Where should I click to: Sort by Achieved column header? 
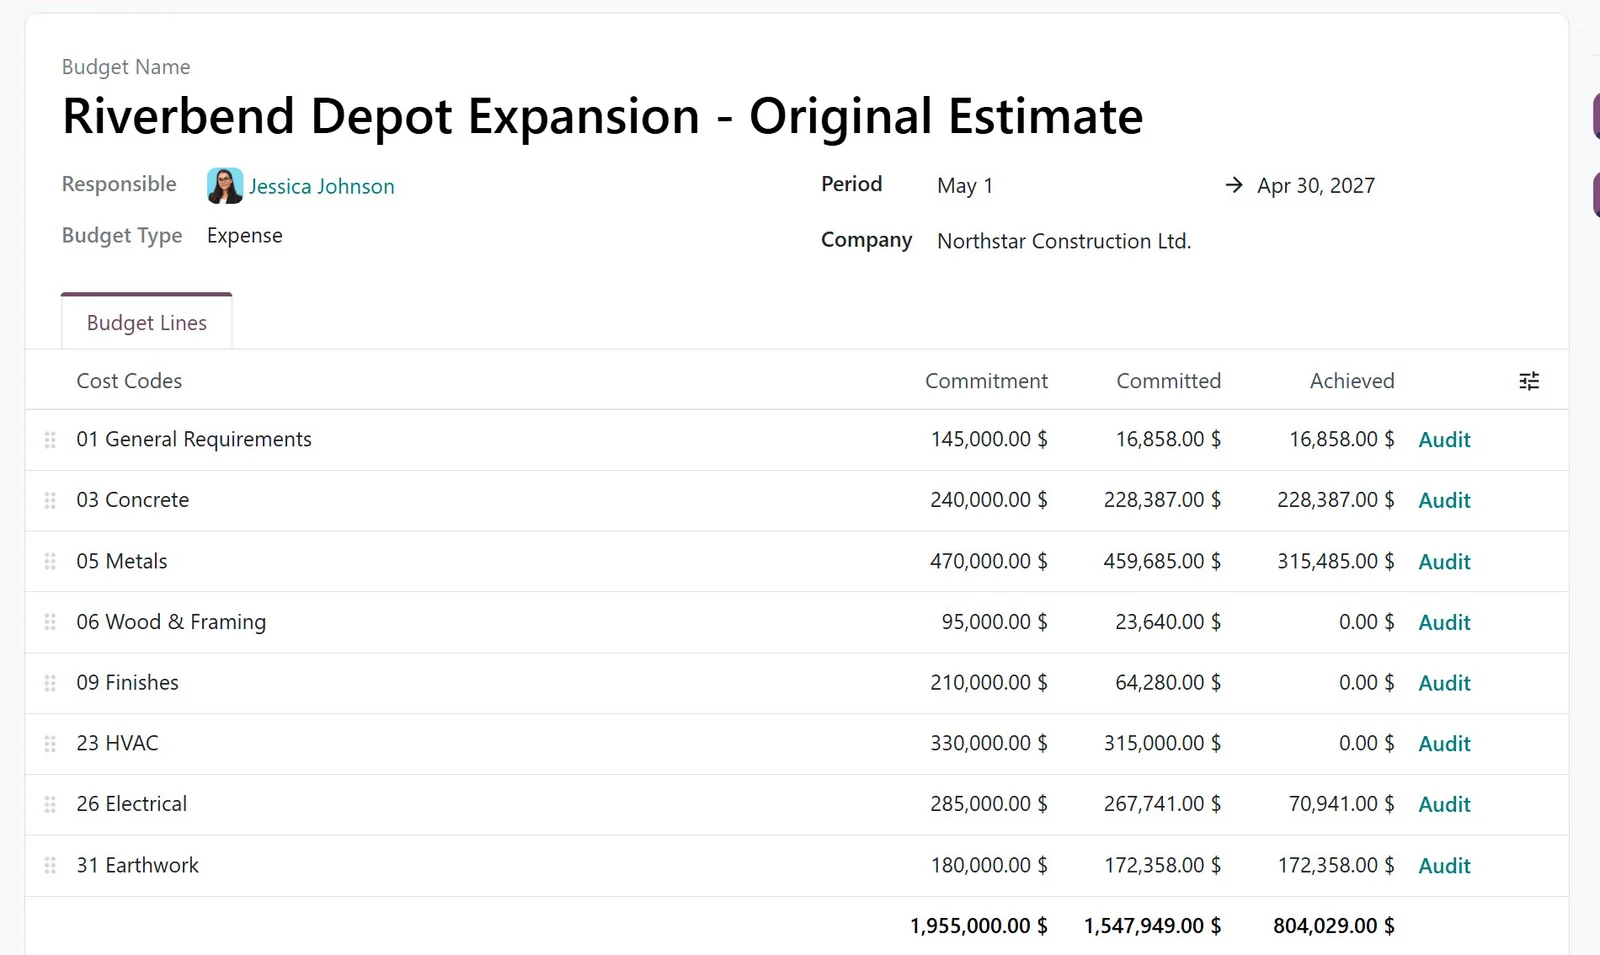1352,381
